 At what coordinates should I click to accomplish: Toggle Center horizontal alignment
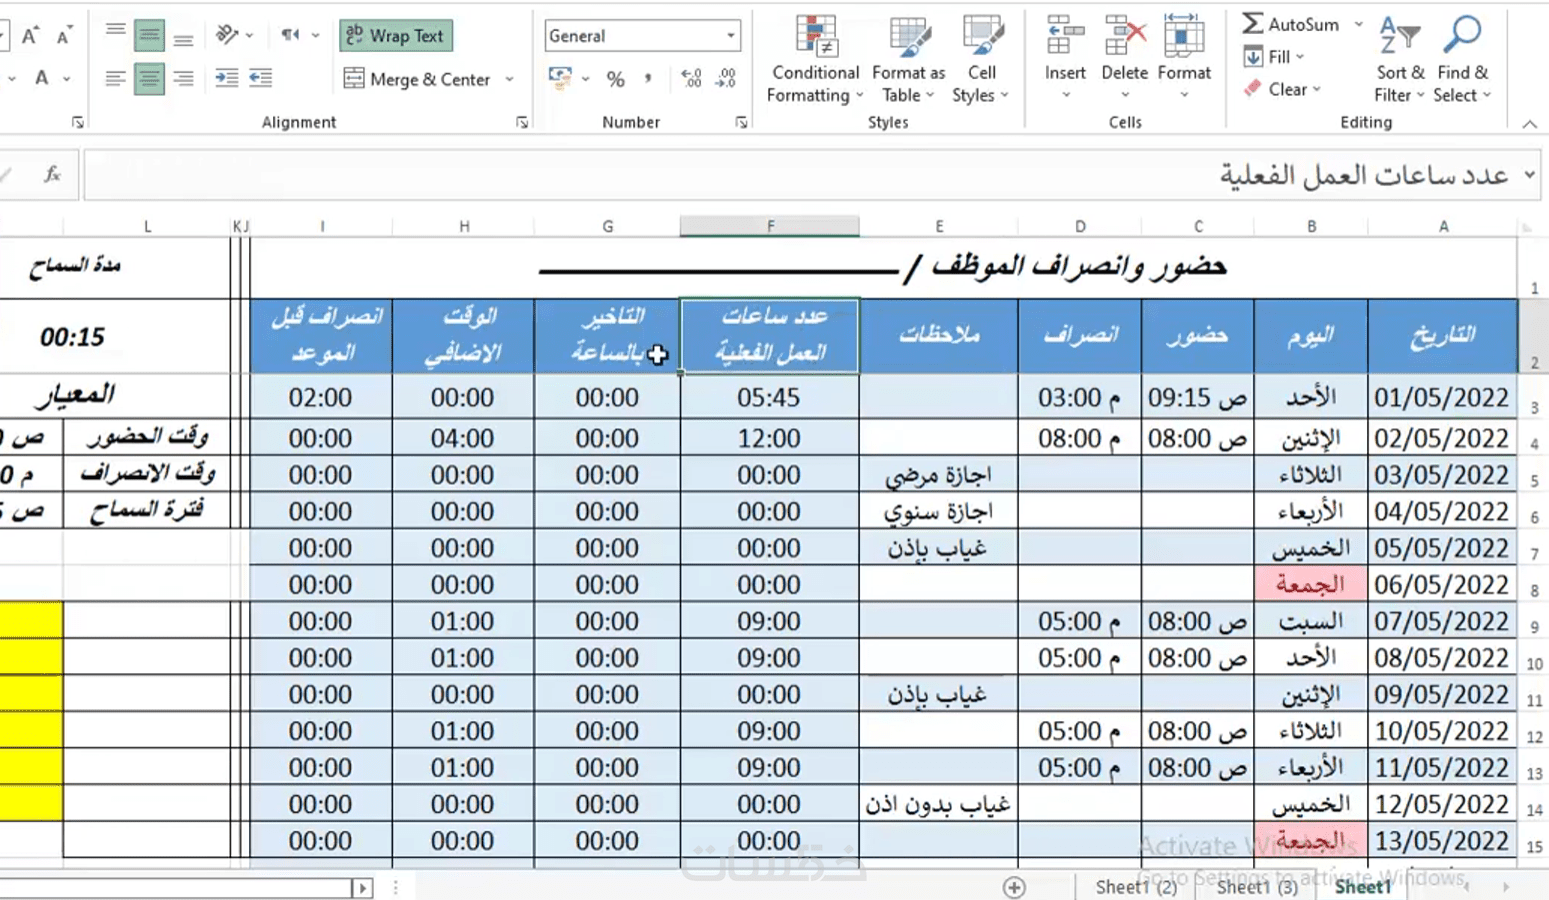coord(149,78)
